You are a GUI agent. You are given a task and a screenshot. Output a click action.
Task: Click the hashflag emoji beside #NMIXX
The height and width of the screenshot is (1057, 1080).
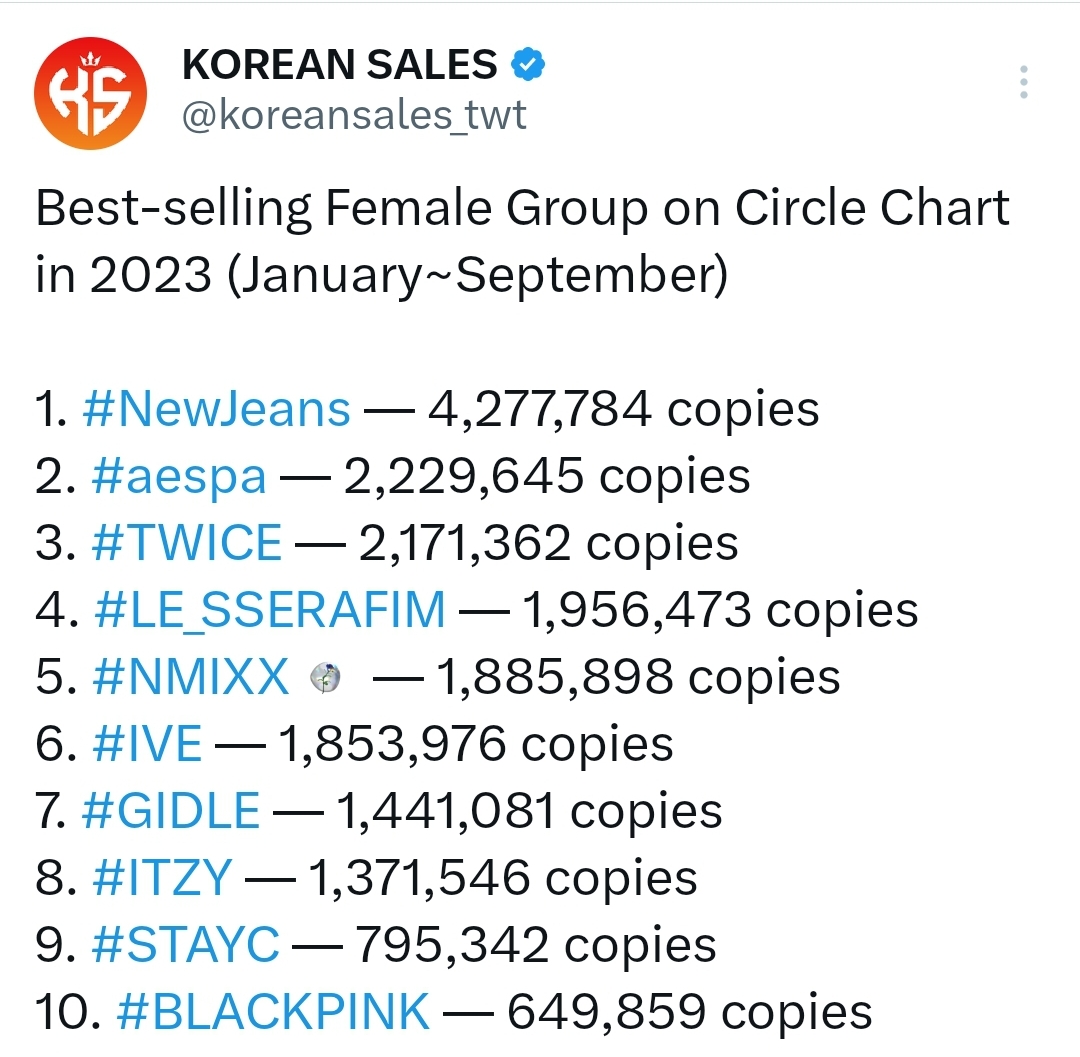point(325,680)
